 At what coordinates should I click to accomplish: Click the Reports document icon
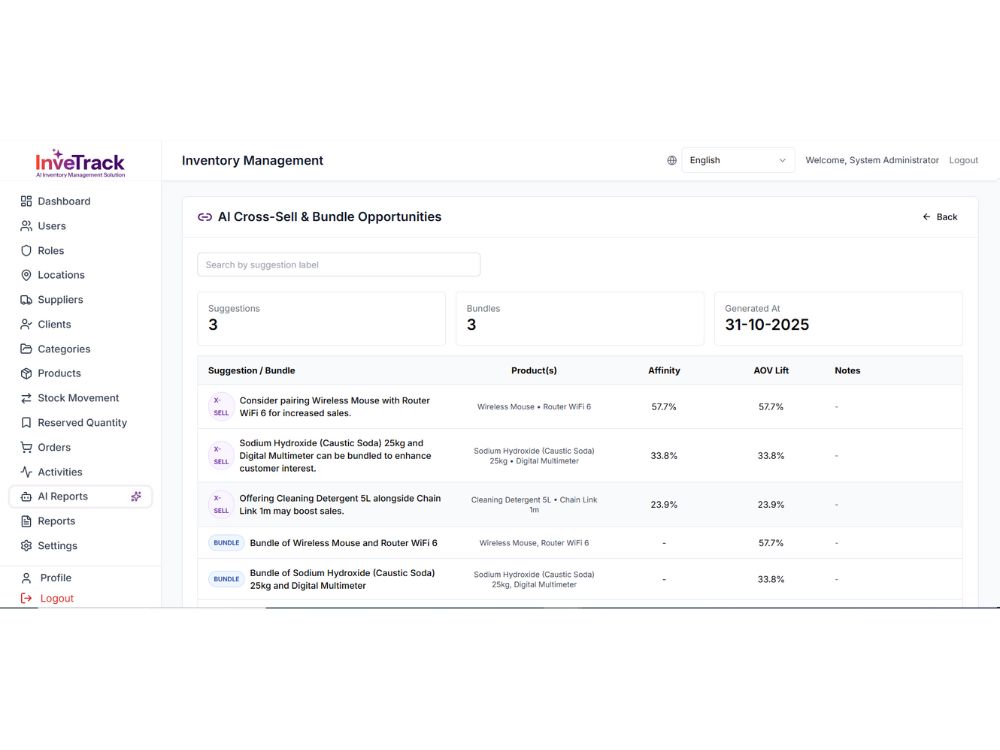[26, 521]
